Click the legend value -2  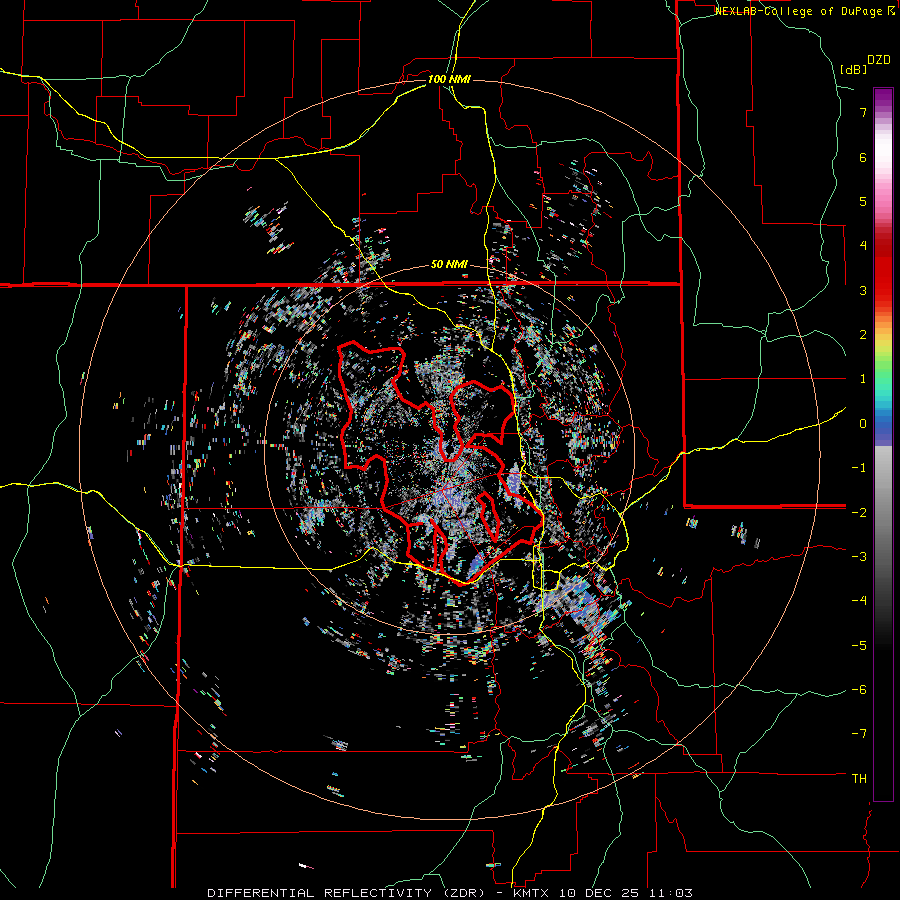[859, 512]
